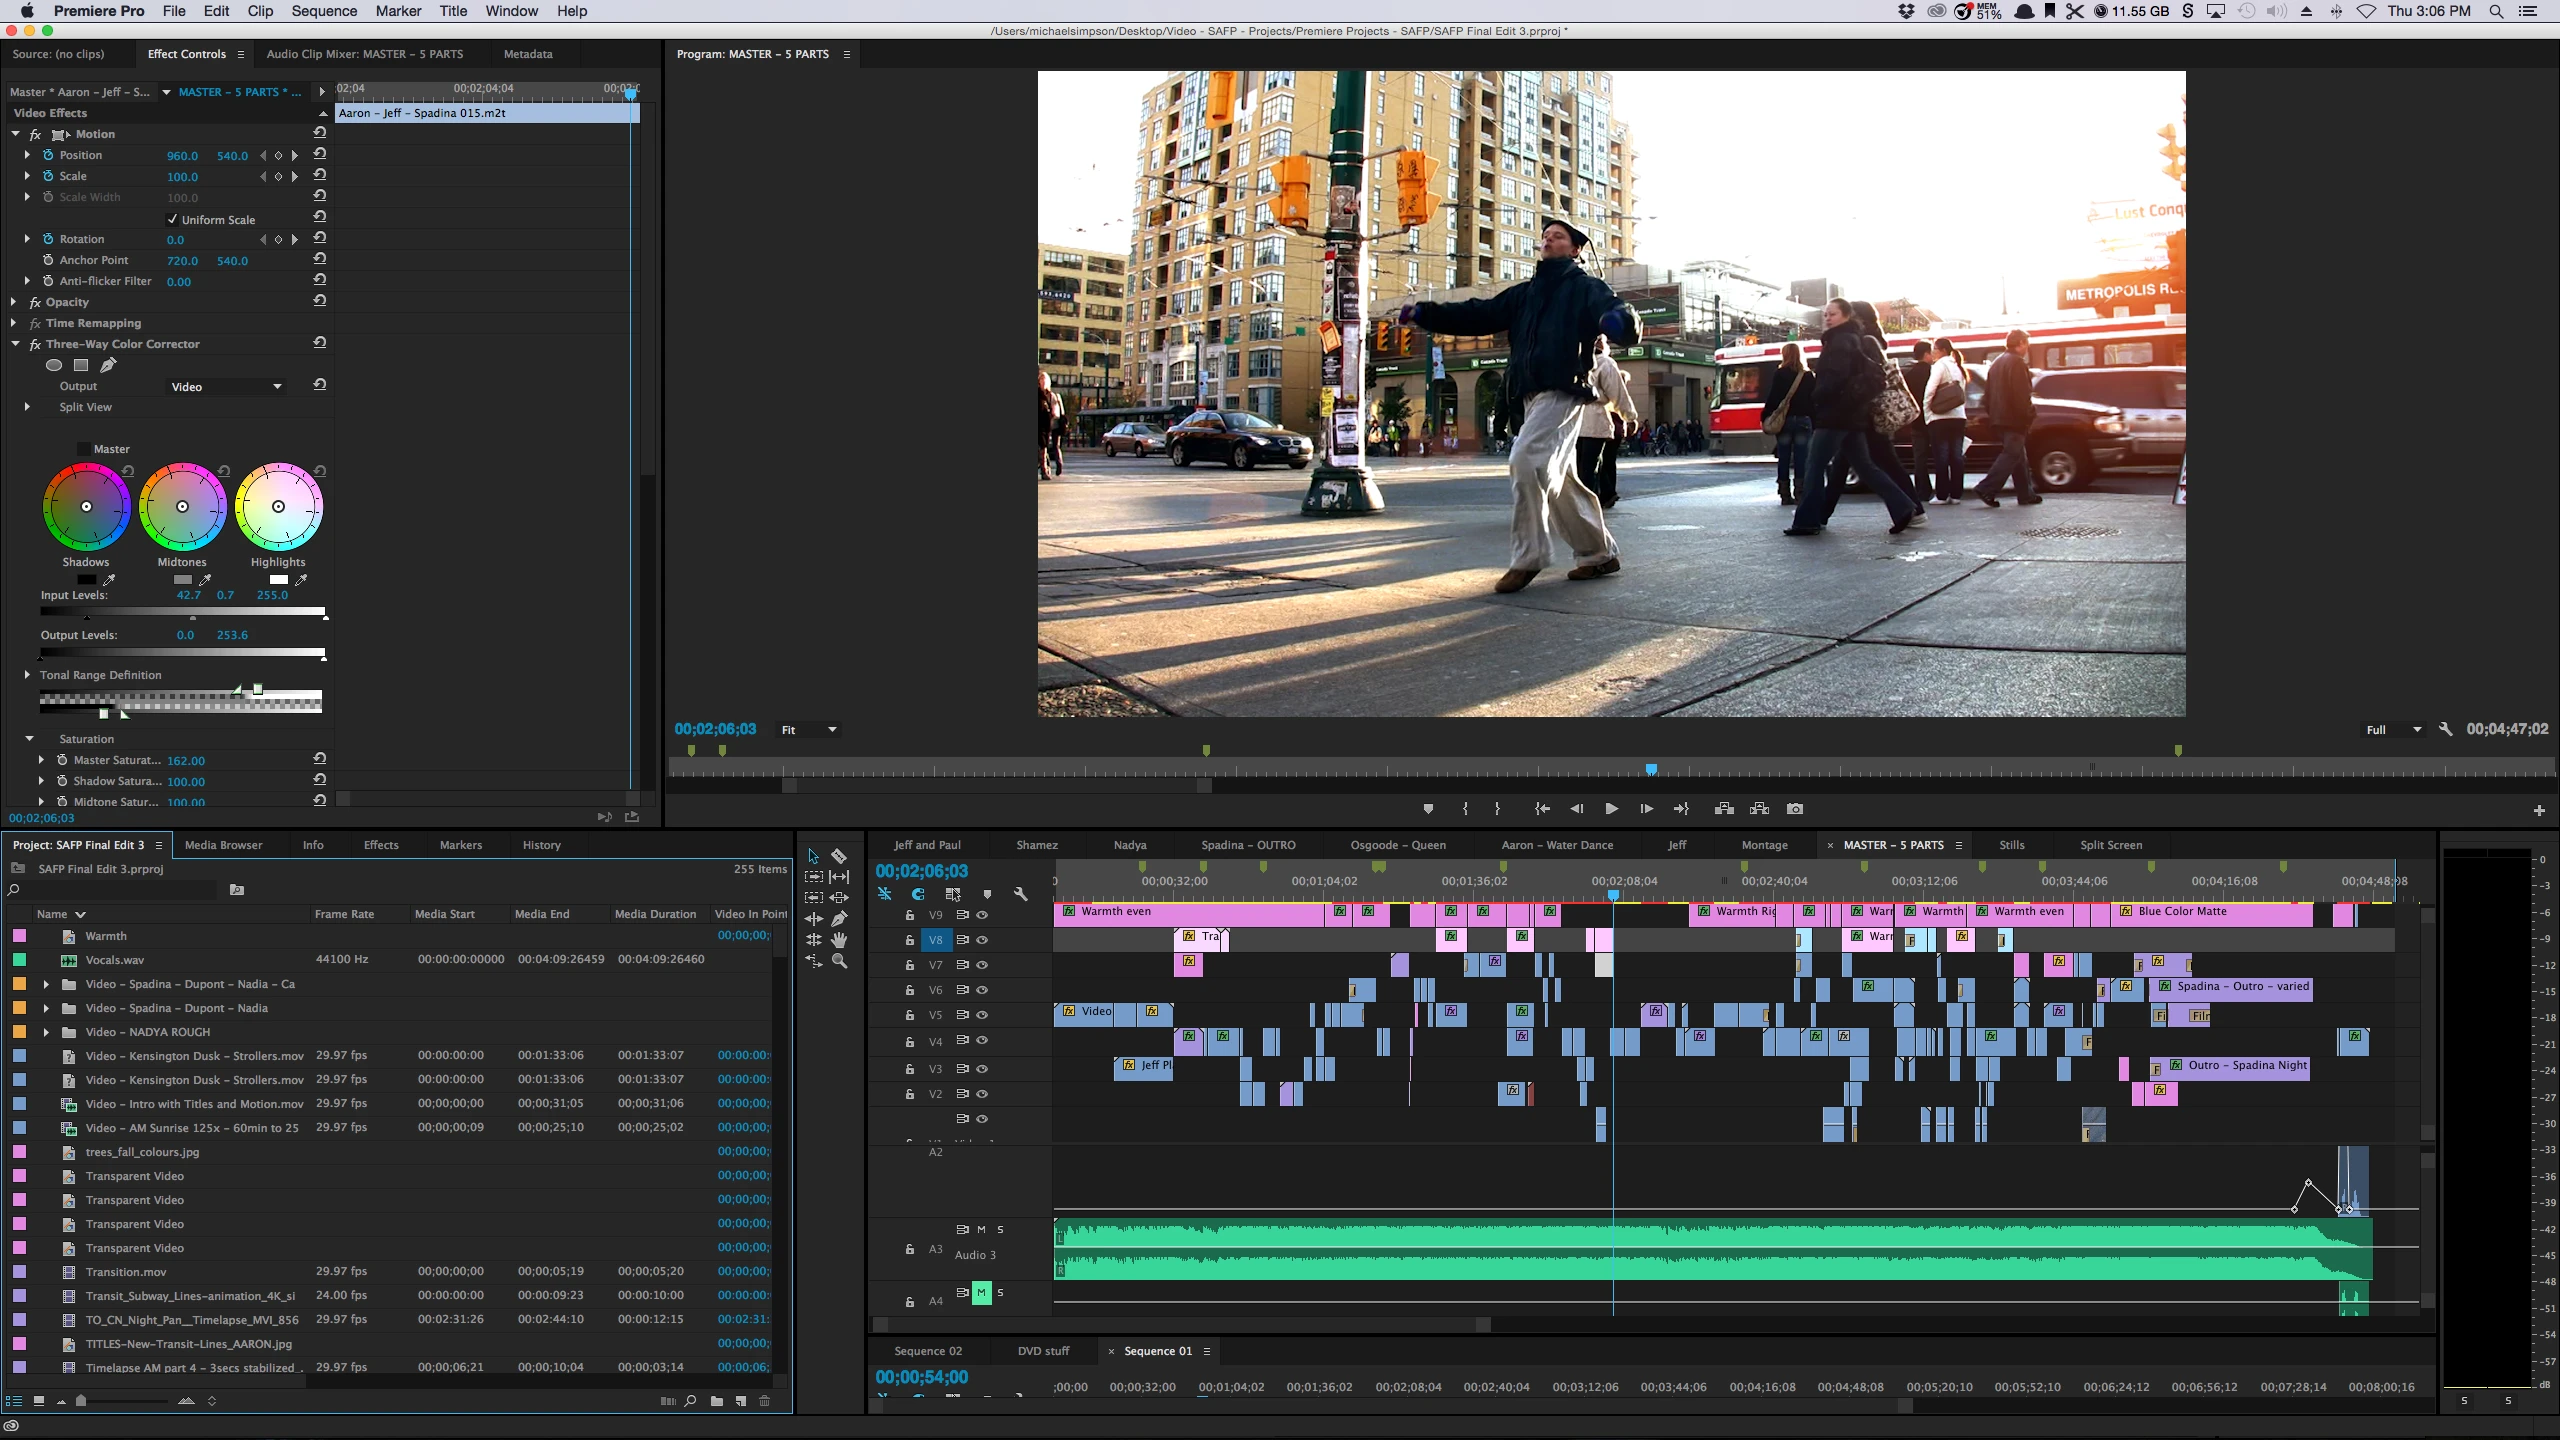The width and height of the screenshot is (2560, 1440).
Task: Click Export Frame camera icon
Action: point(1795,809)
